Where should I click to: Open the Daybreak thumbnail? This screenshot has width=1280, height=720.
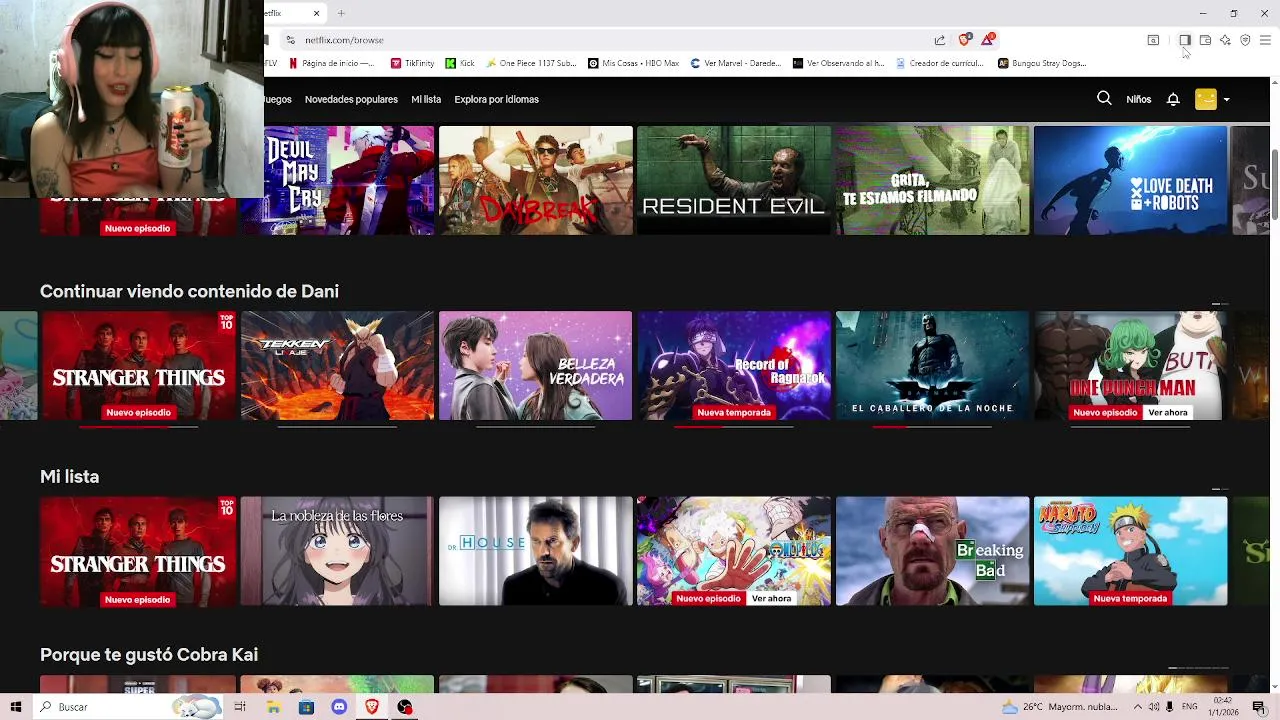point(535,180)
